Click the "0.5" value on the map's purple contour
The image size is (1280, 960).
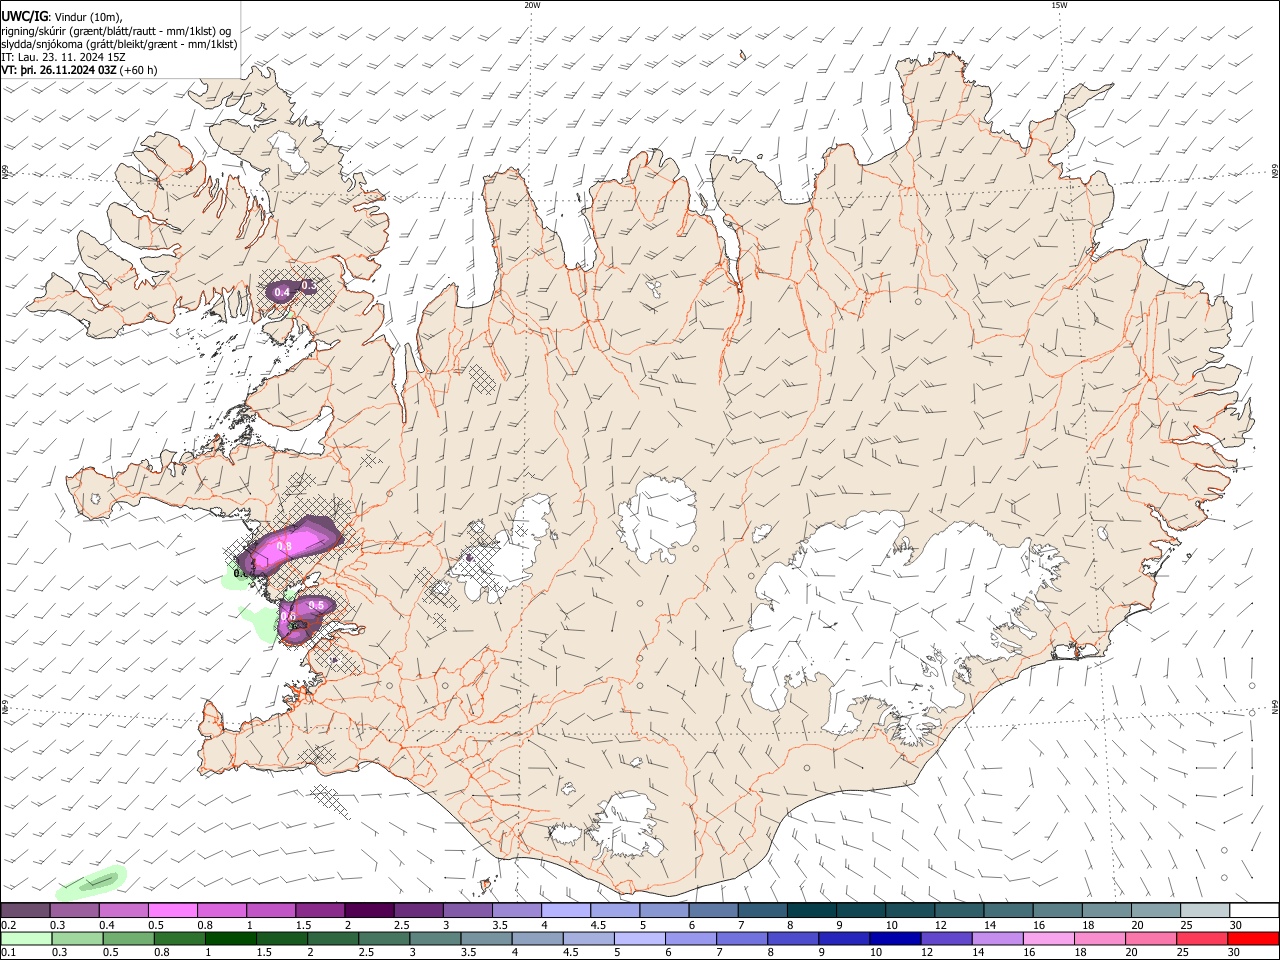pos(317,605)
